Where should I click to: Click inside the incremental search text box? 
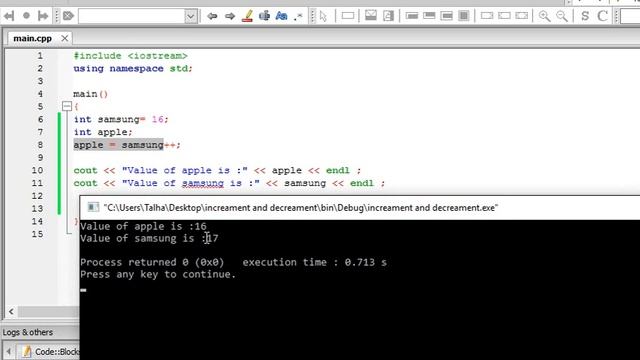[131, 16]
